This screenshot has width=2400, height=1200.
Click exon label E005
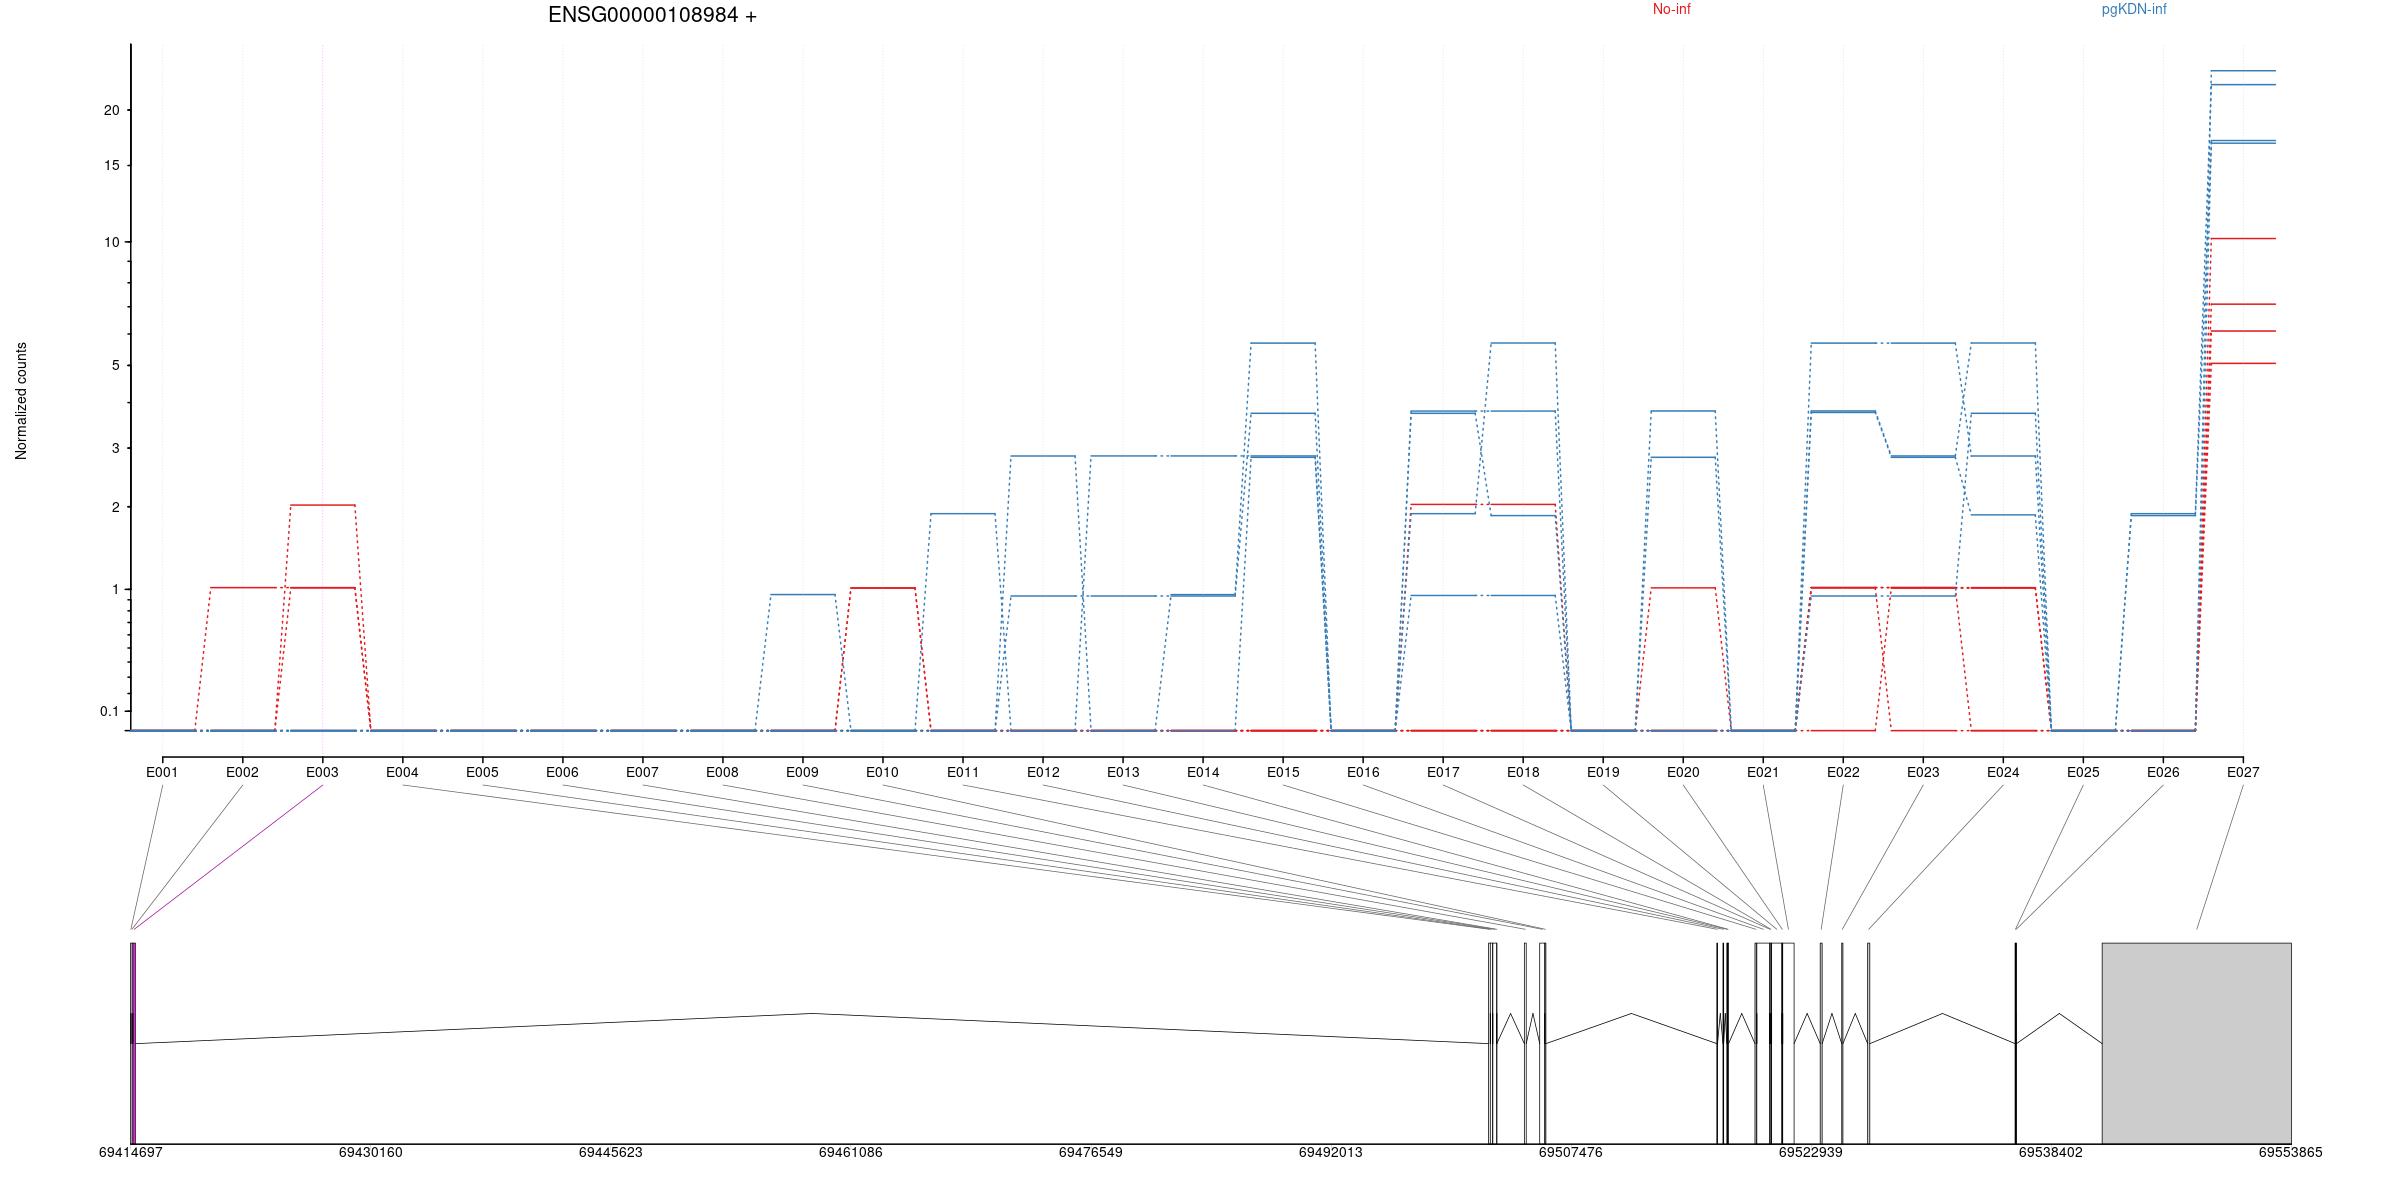(482, 772)
